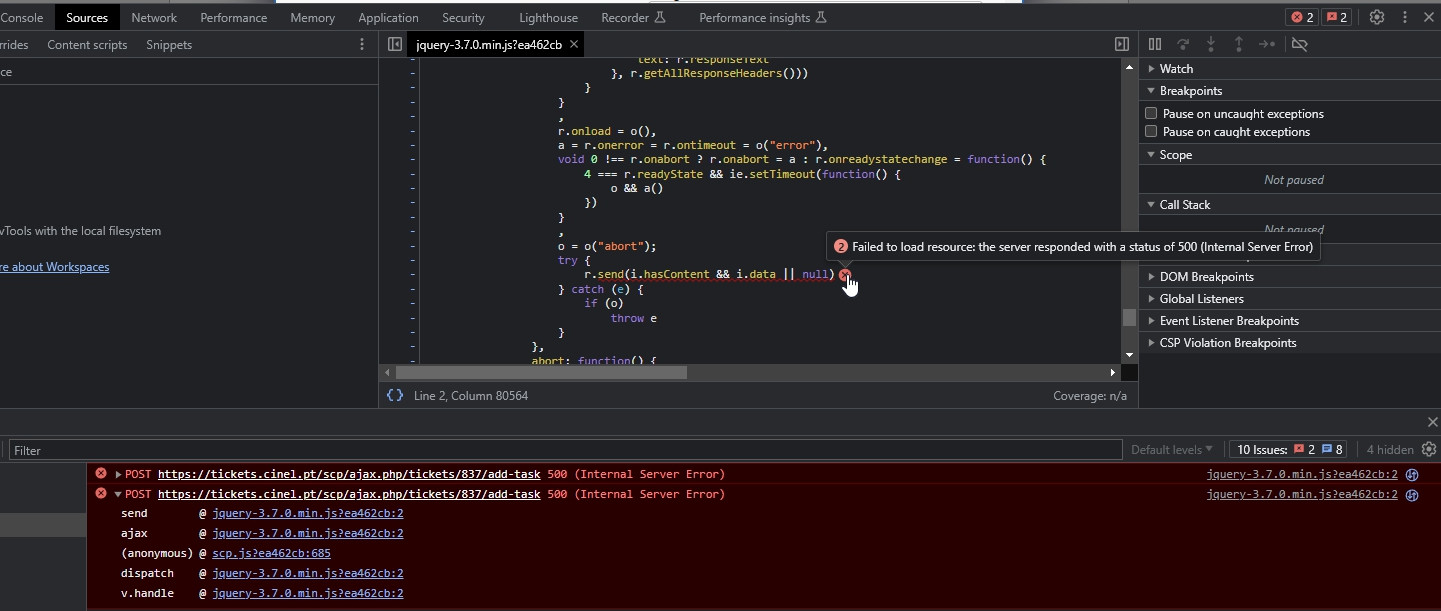This screenshot has width=1441, height=611.
Task: Click the code editor's scroll left arrow
Action: (x=387, y=372)
